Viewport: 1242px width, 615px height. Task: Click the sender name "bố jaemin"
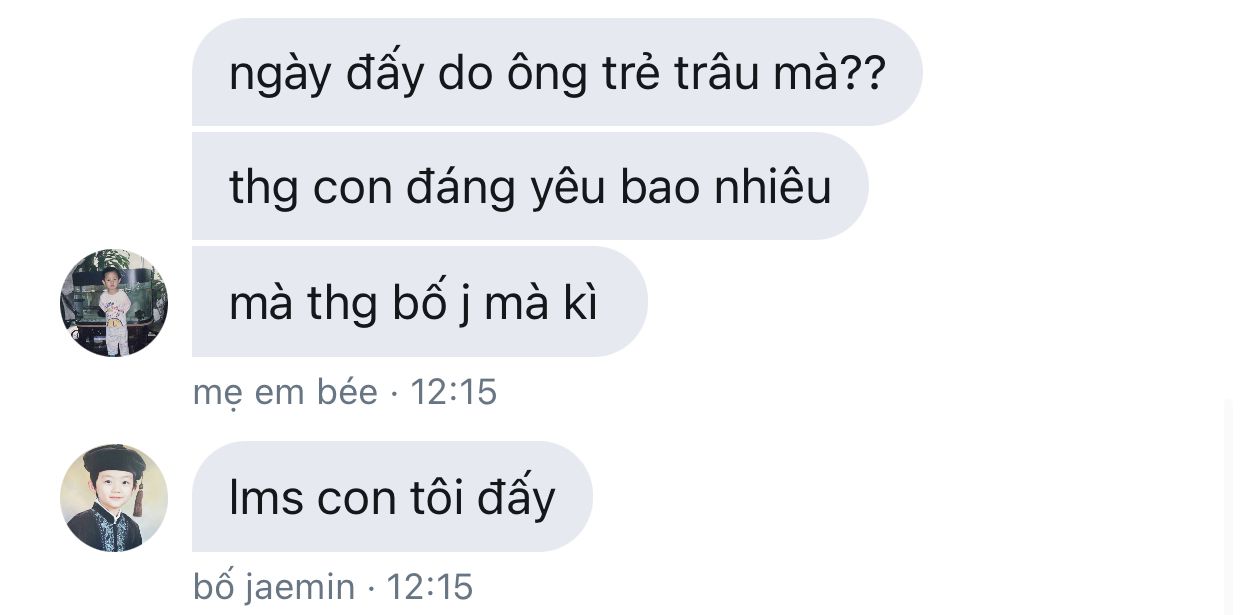(274, 588)
